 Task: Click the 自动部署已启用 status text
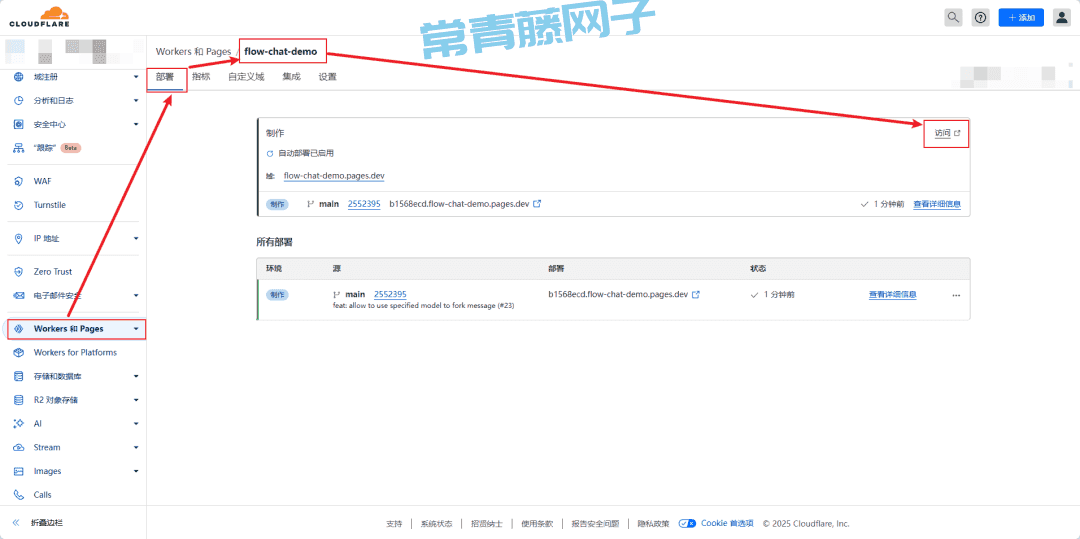click(307, 153)
